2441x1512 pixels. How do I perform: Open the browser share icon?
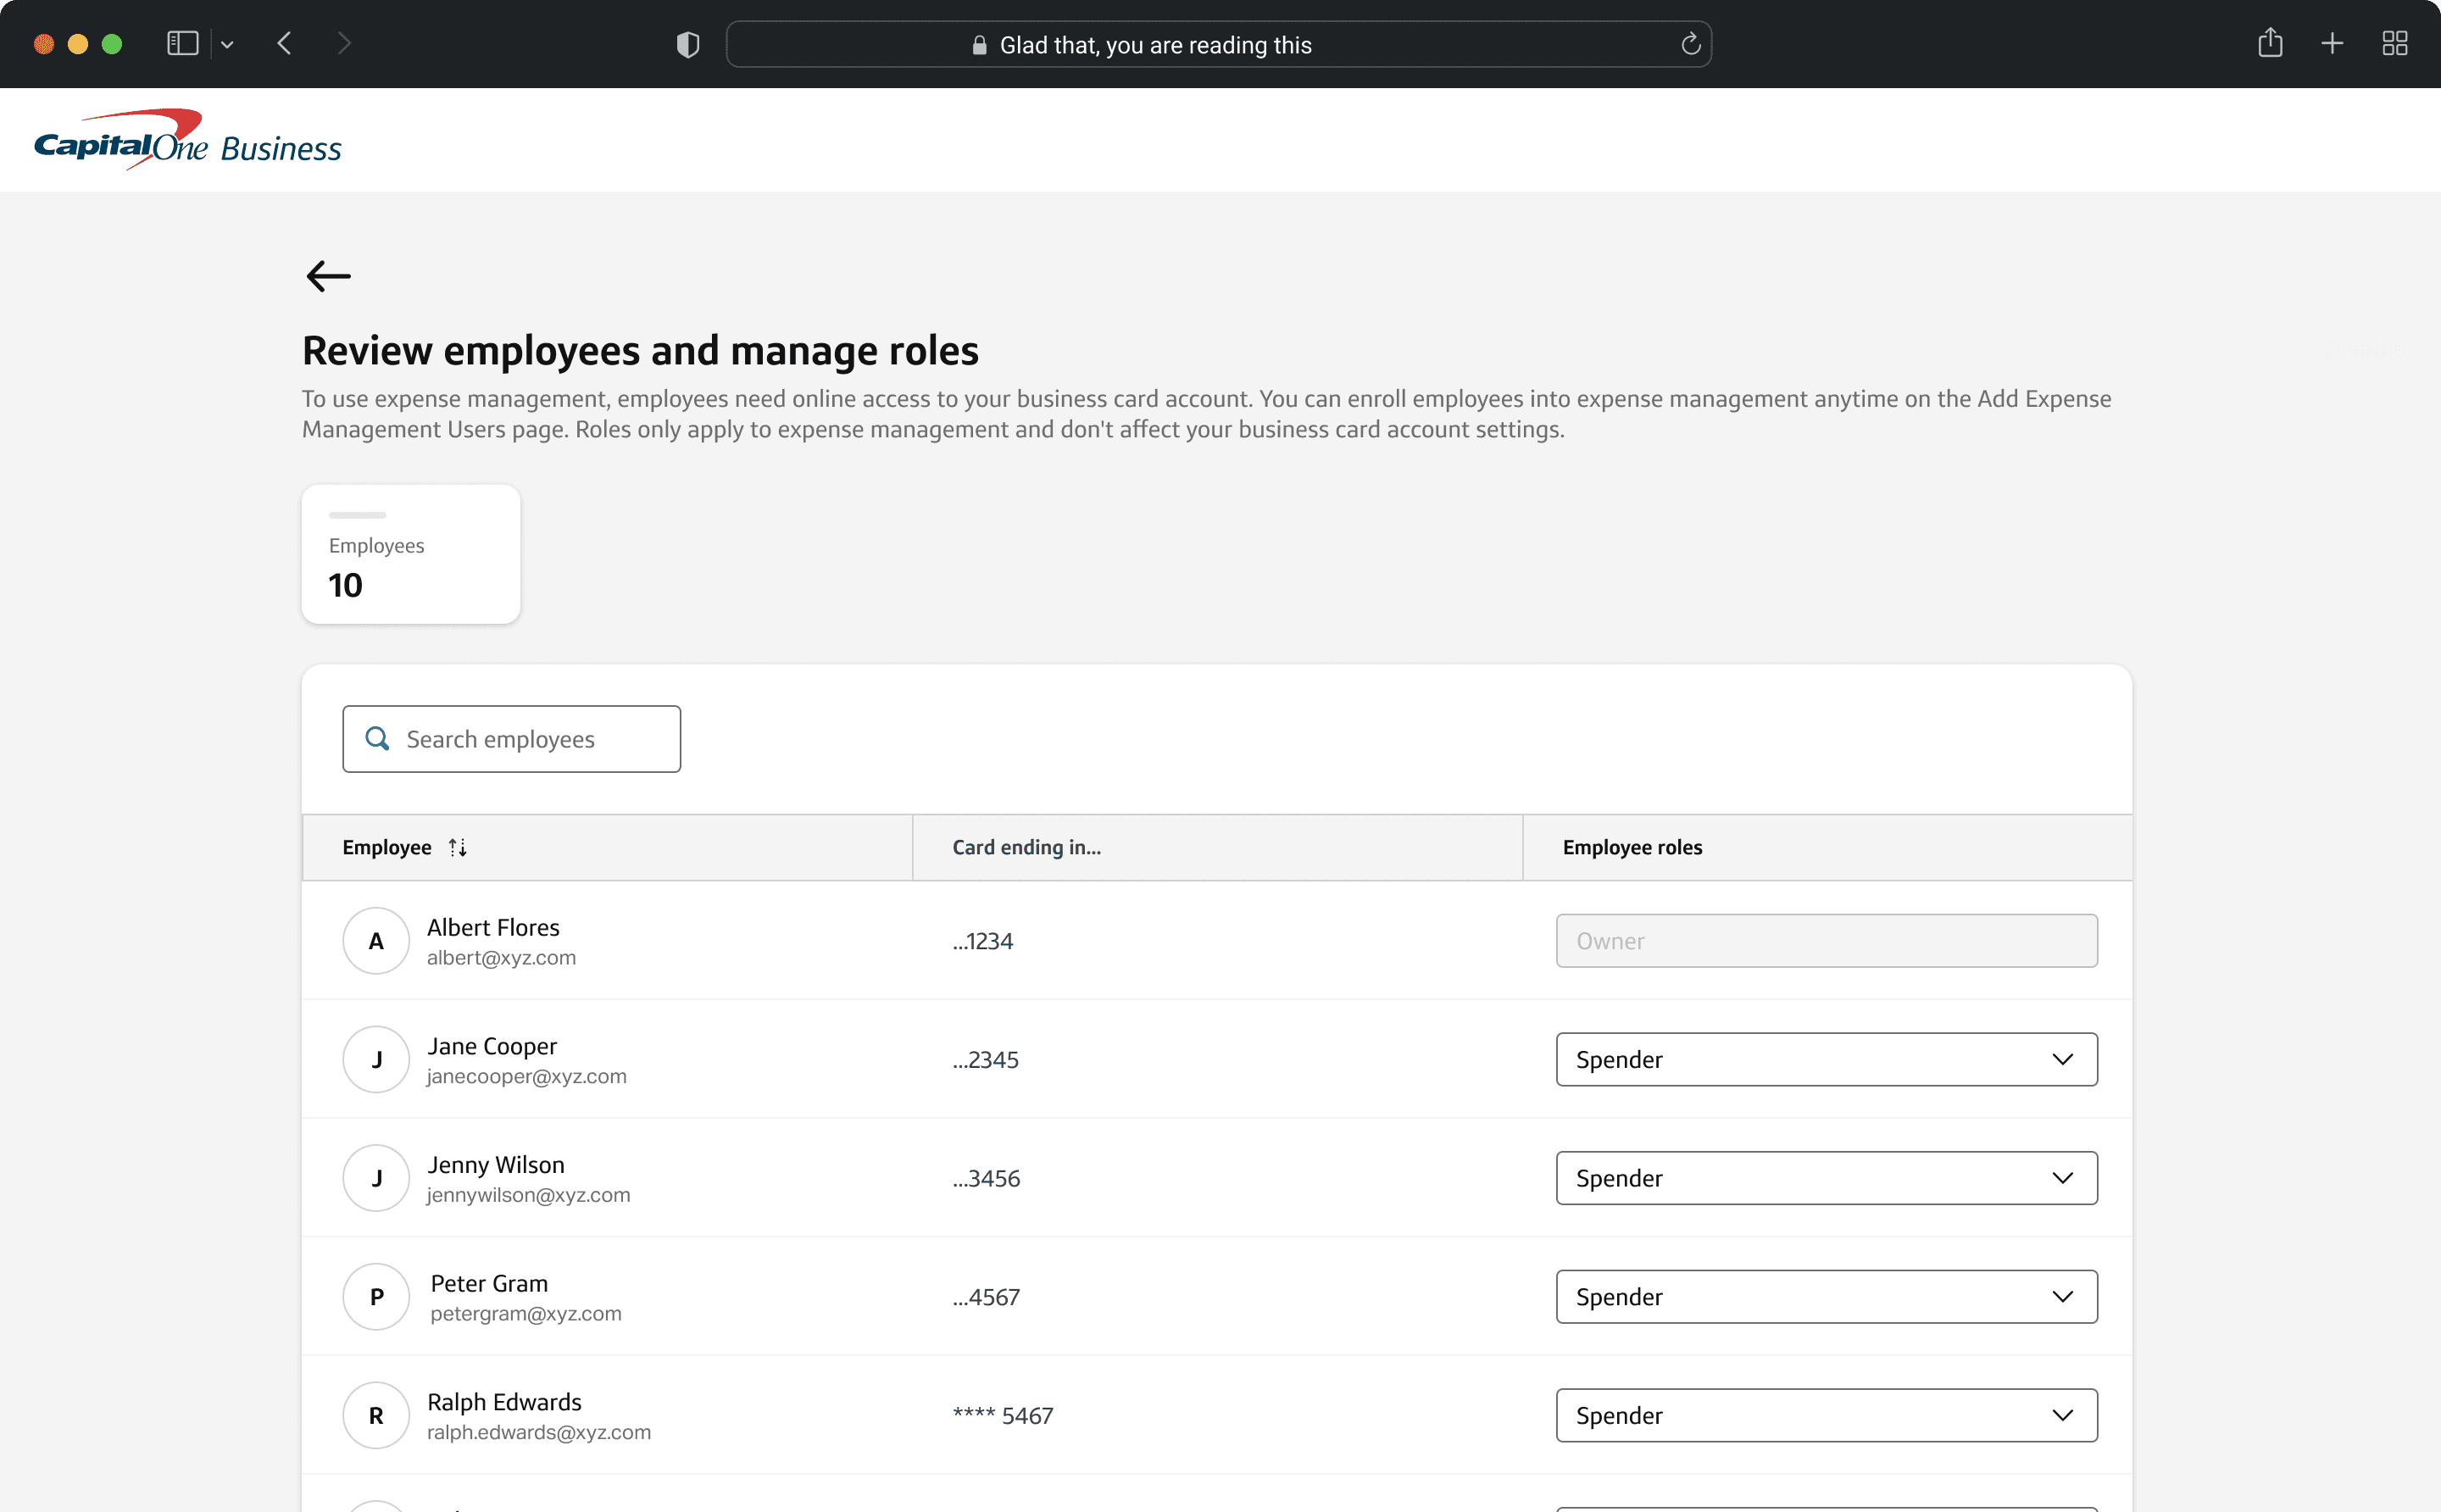2270,43
